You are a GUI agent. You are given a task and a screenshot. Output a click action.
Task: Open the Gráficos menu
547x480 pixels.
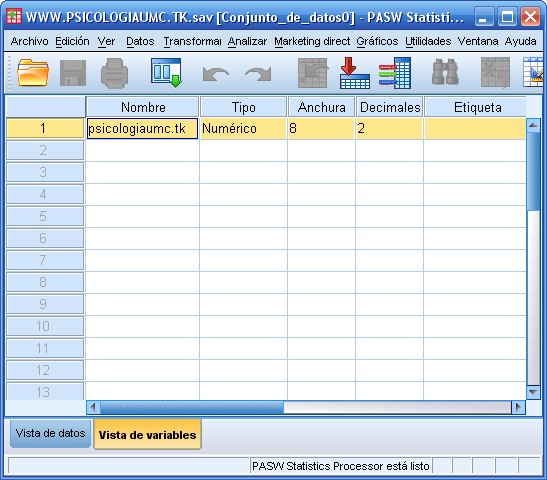pyautogui.click(x=377, y=41)
